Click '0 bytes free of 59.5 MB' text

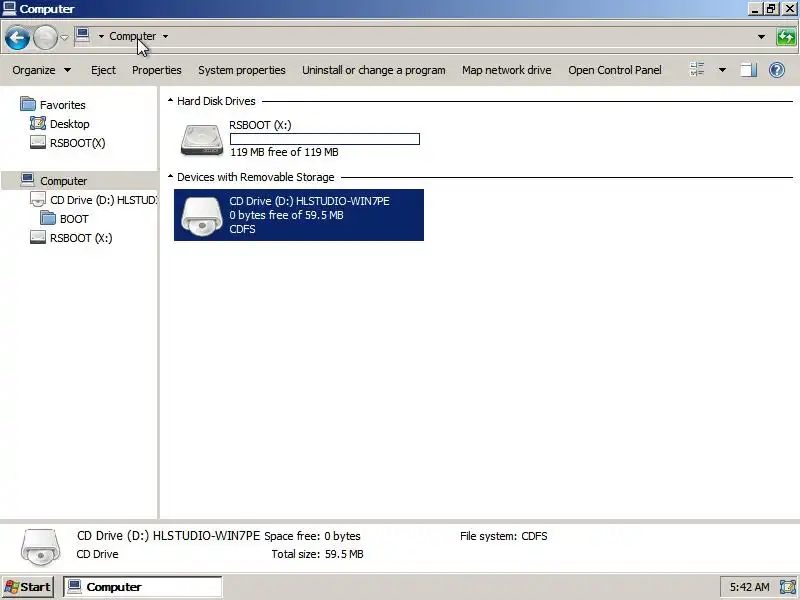[286, 215]
